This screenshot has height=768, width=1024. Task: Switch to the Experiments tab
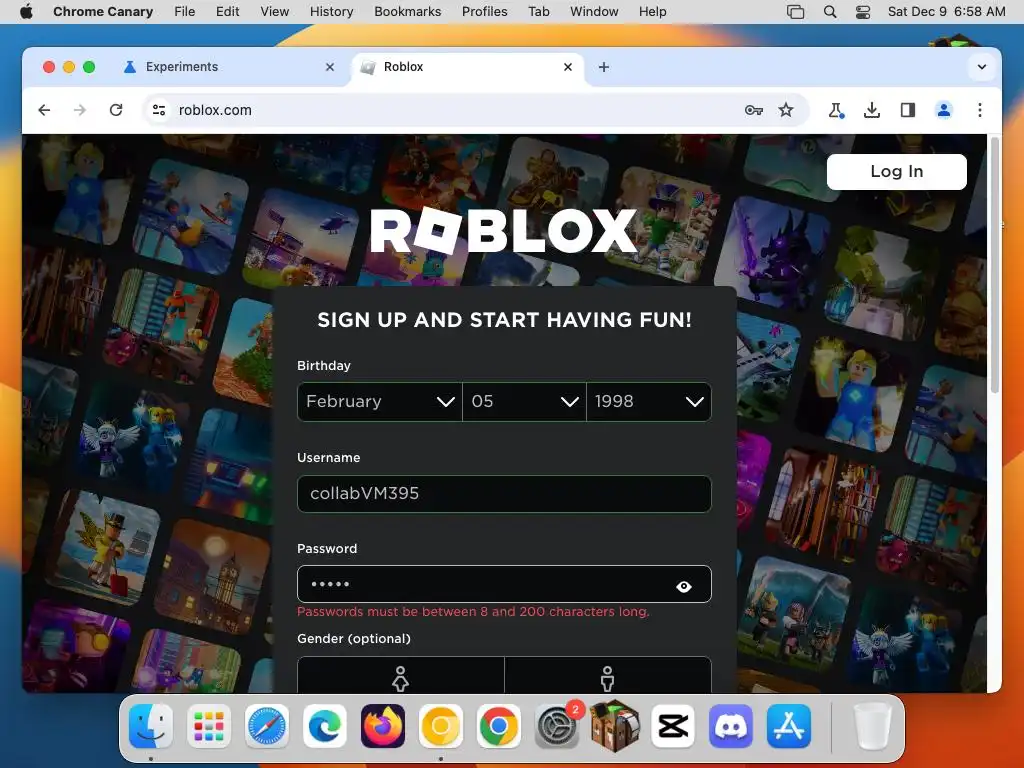229,67
